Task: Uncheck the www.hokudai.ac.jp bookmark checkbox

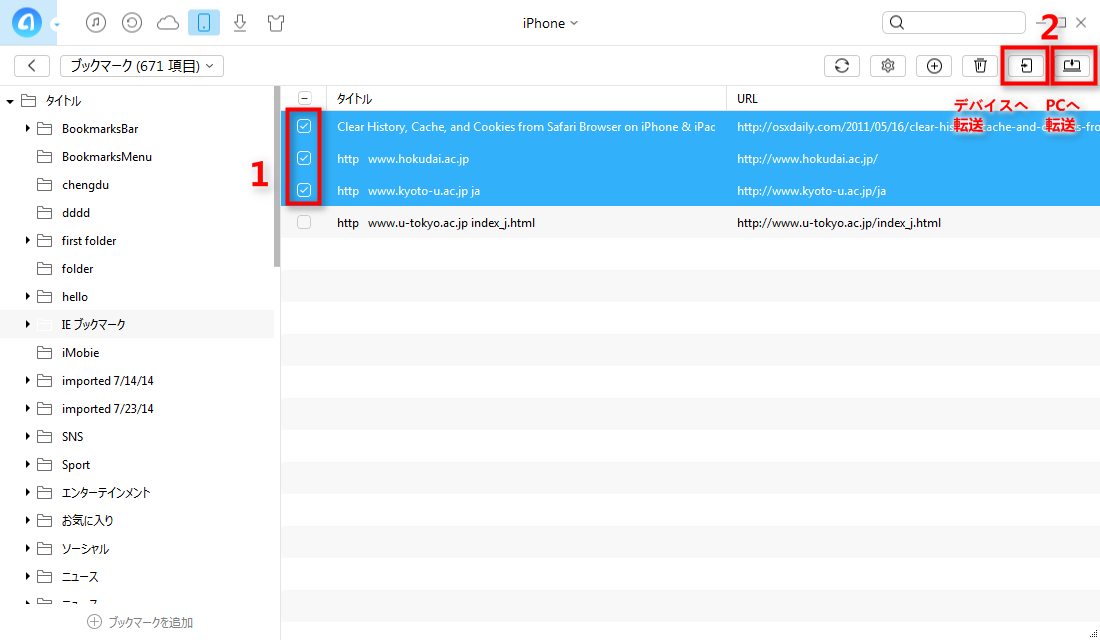Action: point(304,159)
